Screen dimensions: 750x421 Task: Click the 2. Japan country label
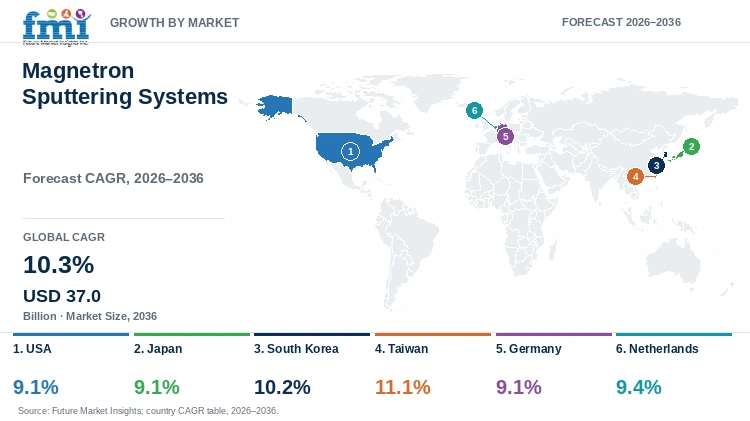point(158,349)
